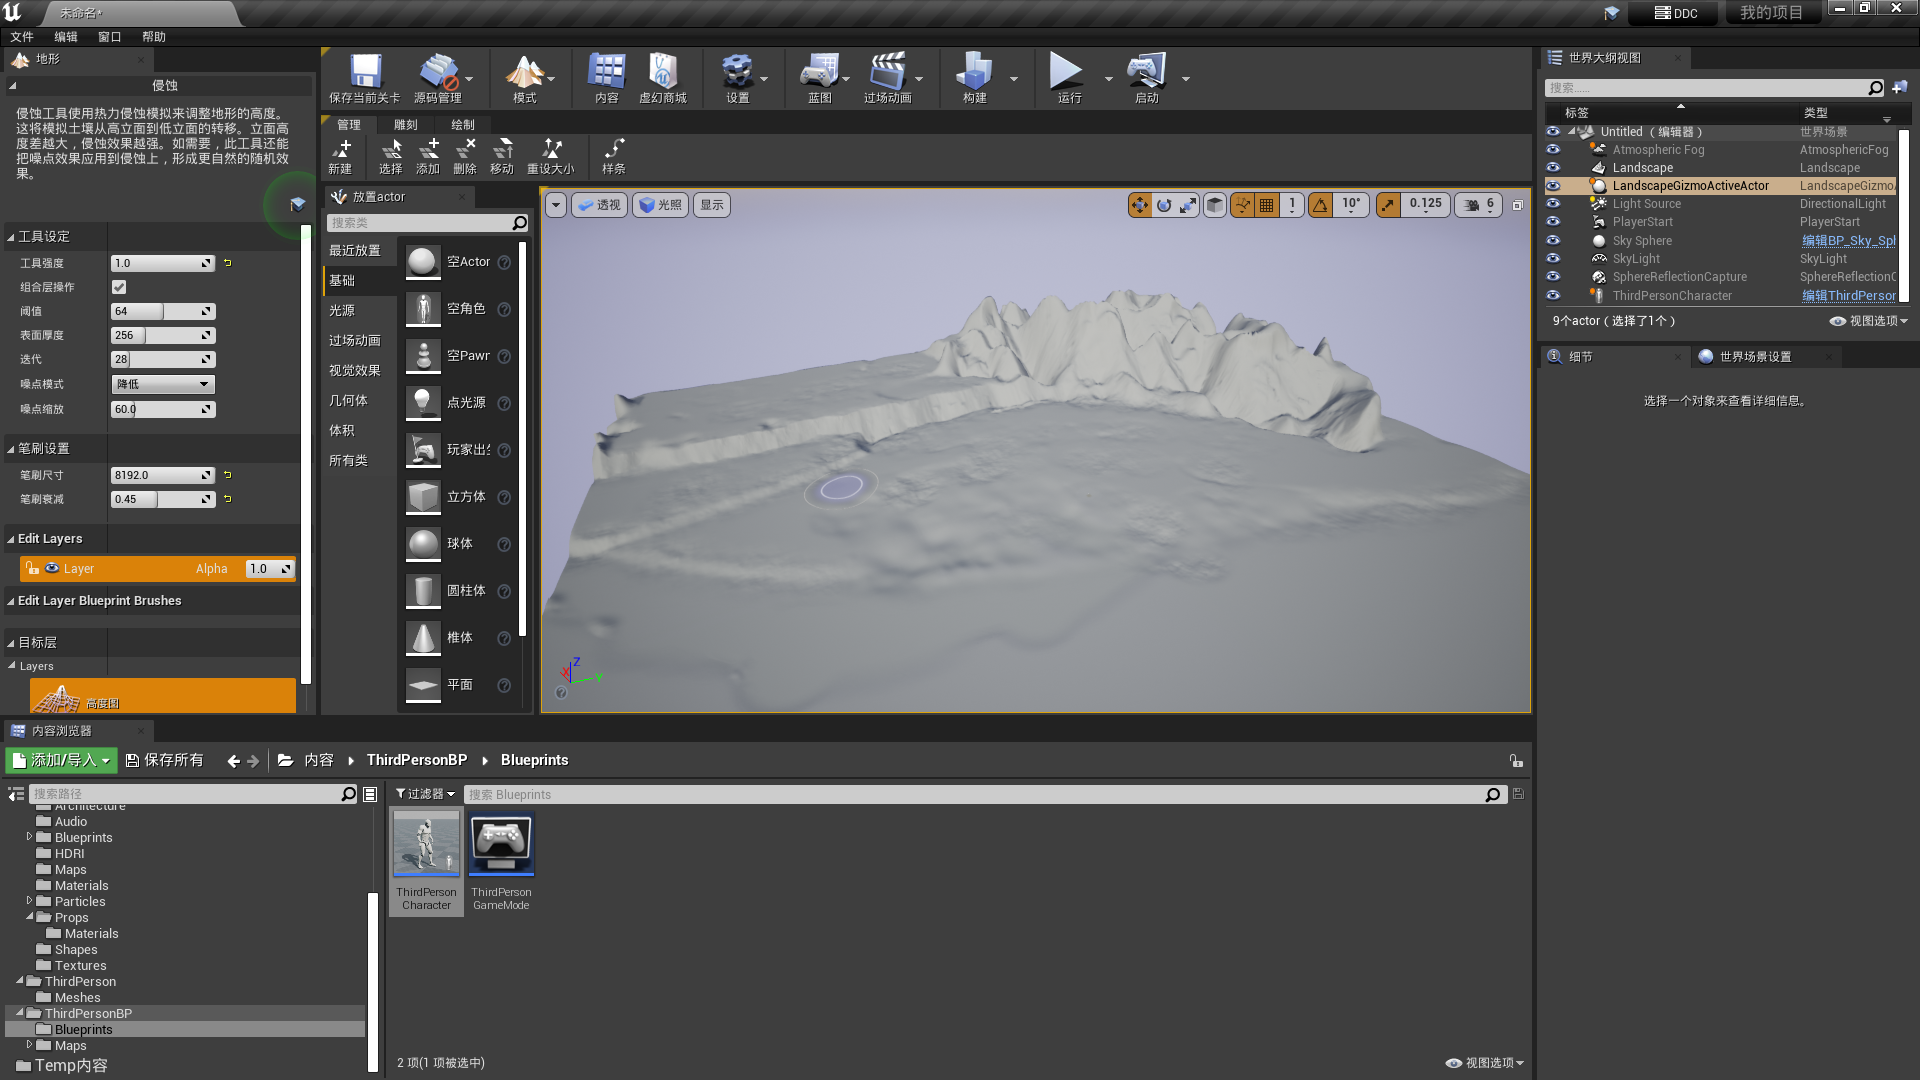The height and width of the screenshot is (1080, 1920).
Task: Toggle visibility of Sky Sphere actor
Action: (x=1553, y=241)
